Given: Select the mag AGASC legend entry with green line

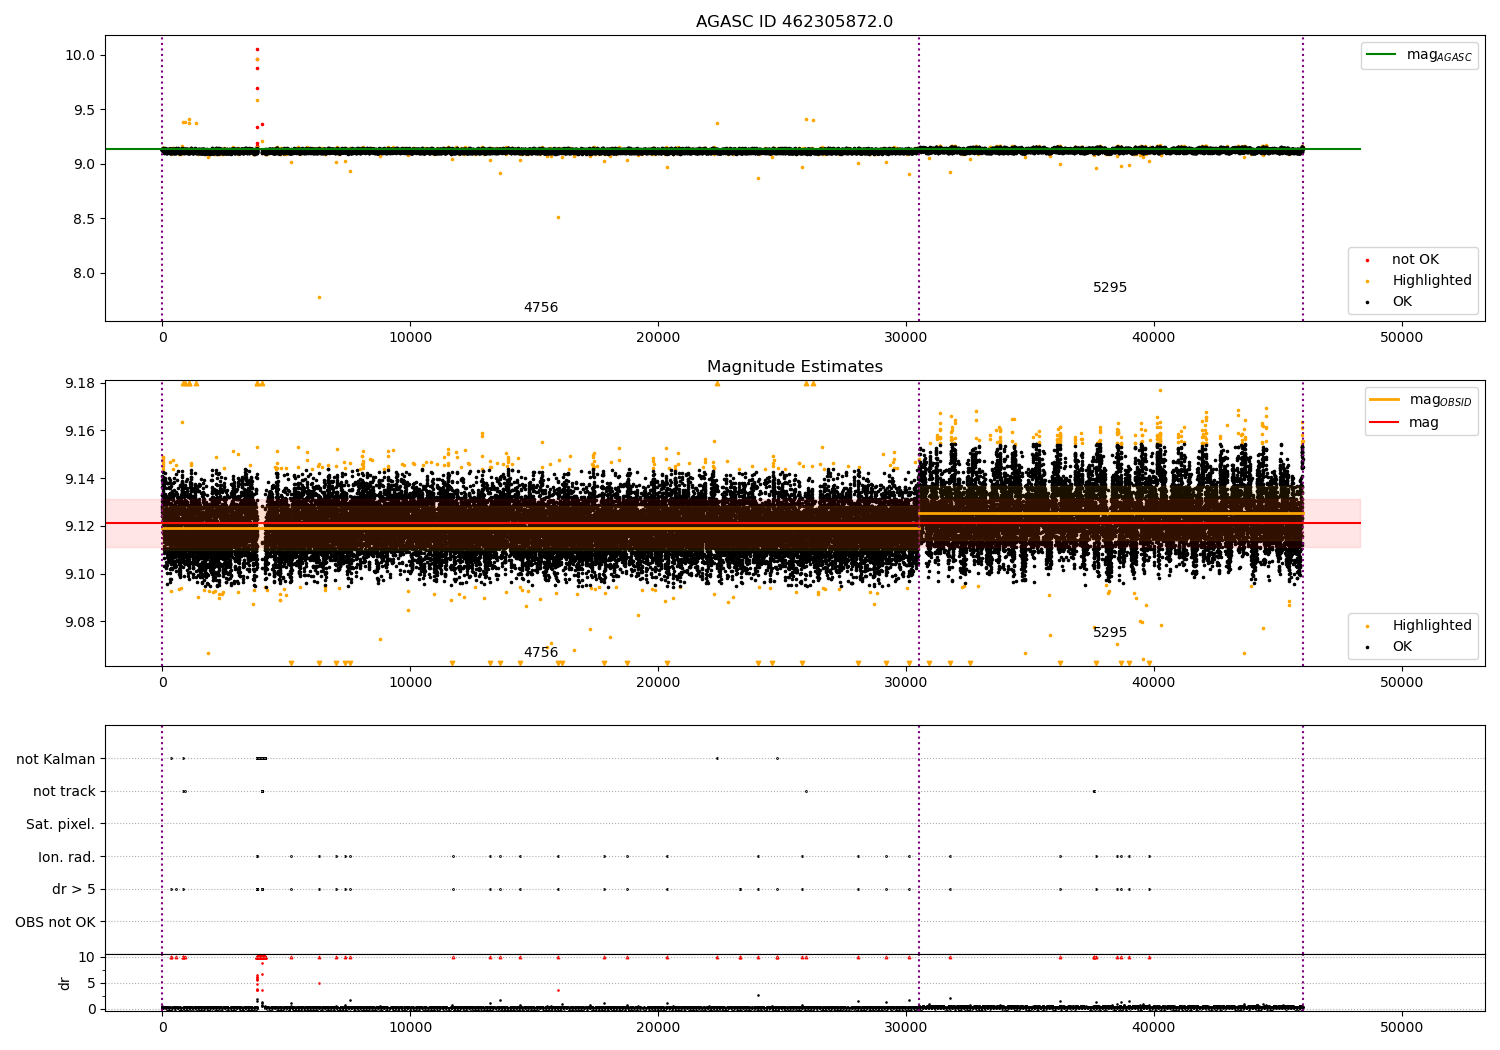Looking at the screenshot, I should click(x=1420, y=55).
